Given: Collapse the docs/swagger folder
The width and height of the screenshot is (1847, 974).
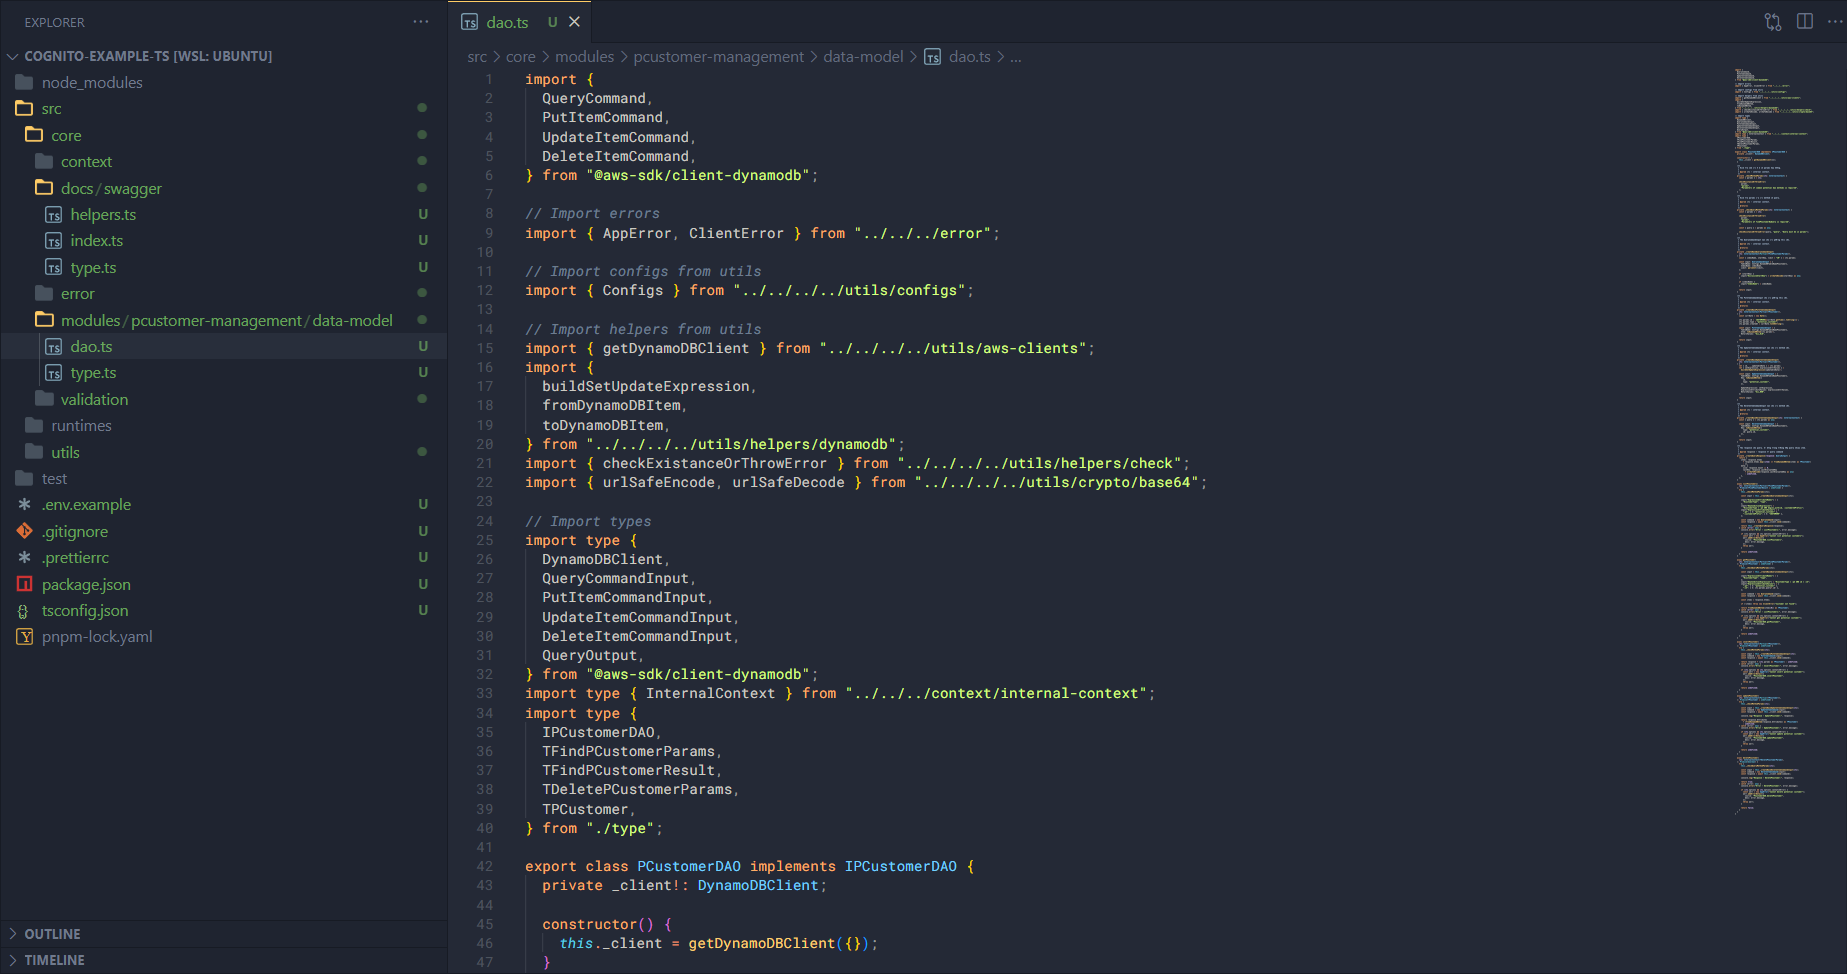Looking at the screenshot, I should (110, 188).
